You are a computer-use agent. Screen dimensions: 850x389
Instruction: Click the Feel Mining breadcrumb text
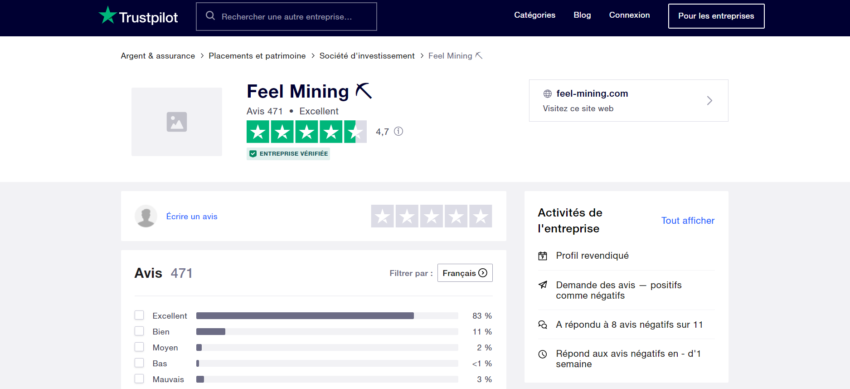[455, 56]
